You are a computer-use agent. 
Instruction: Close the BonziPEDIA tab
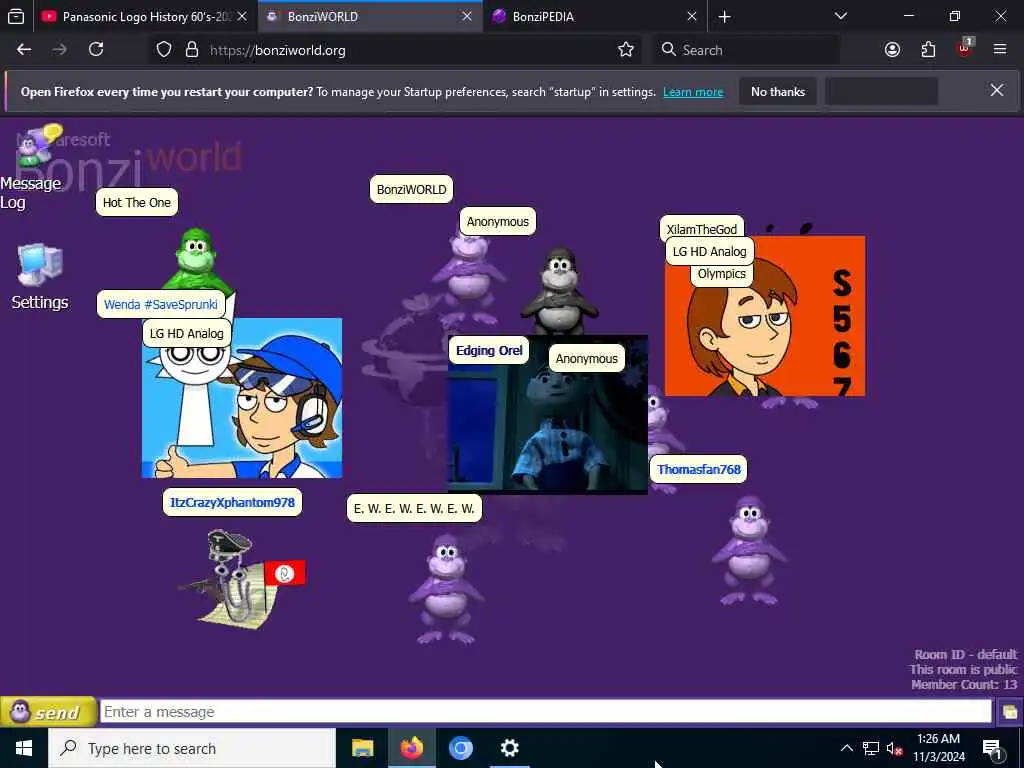pos(692,16)
